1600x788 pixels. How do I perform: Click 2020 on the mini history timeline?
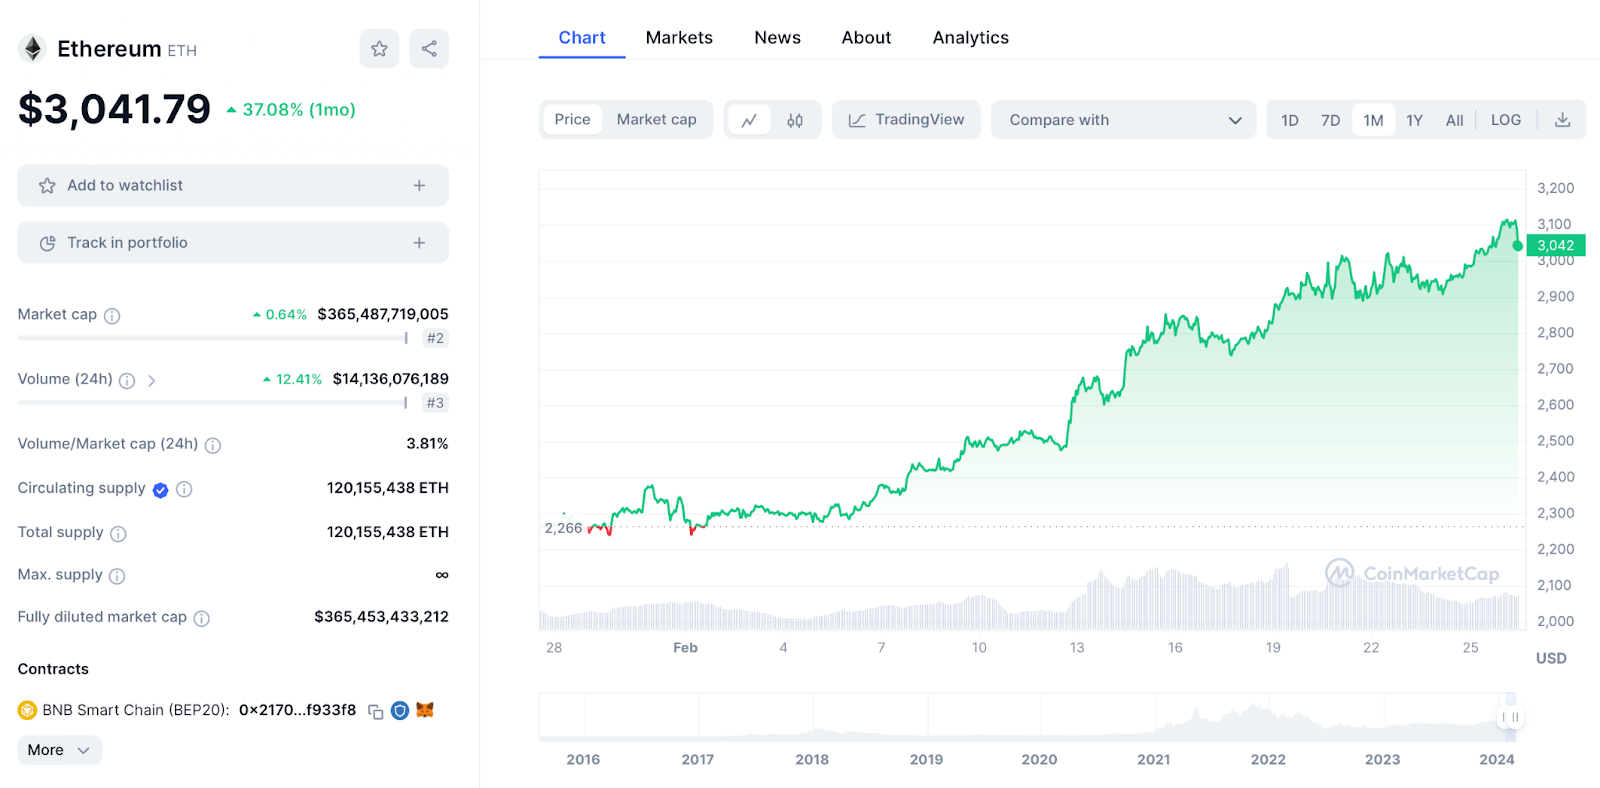pos(1039,760)
